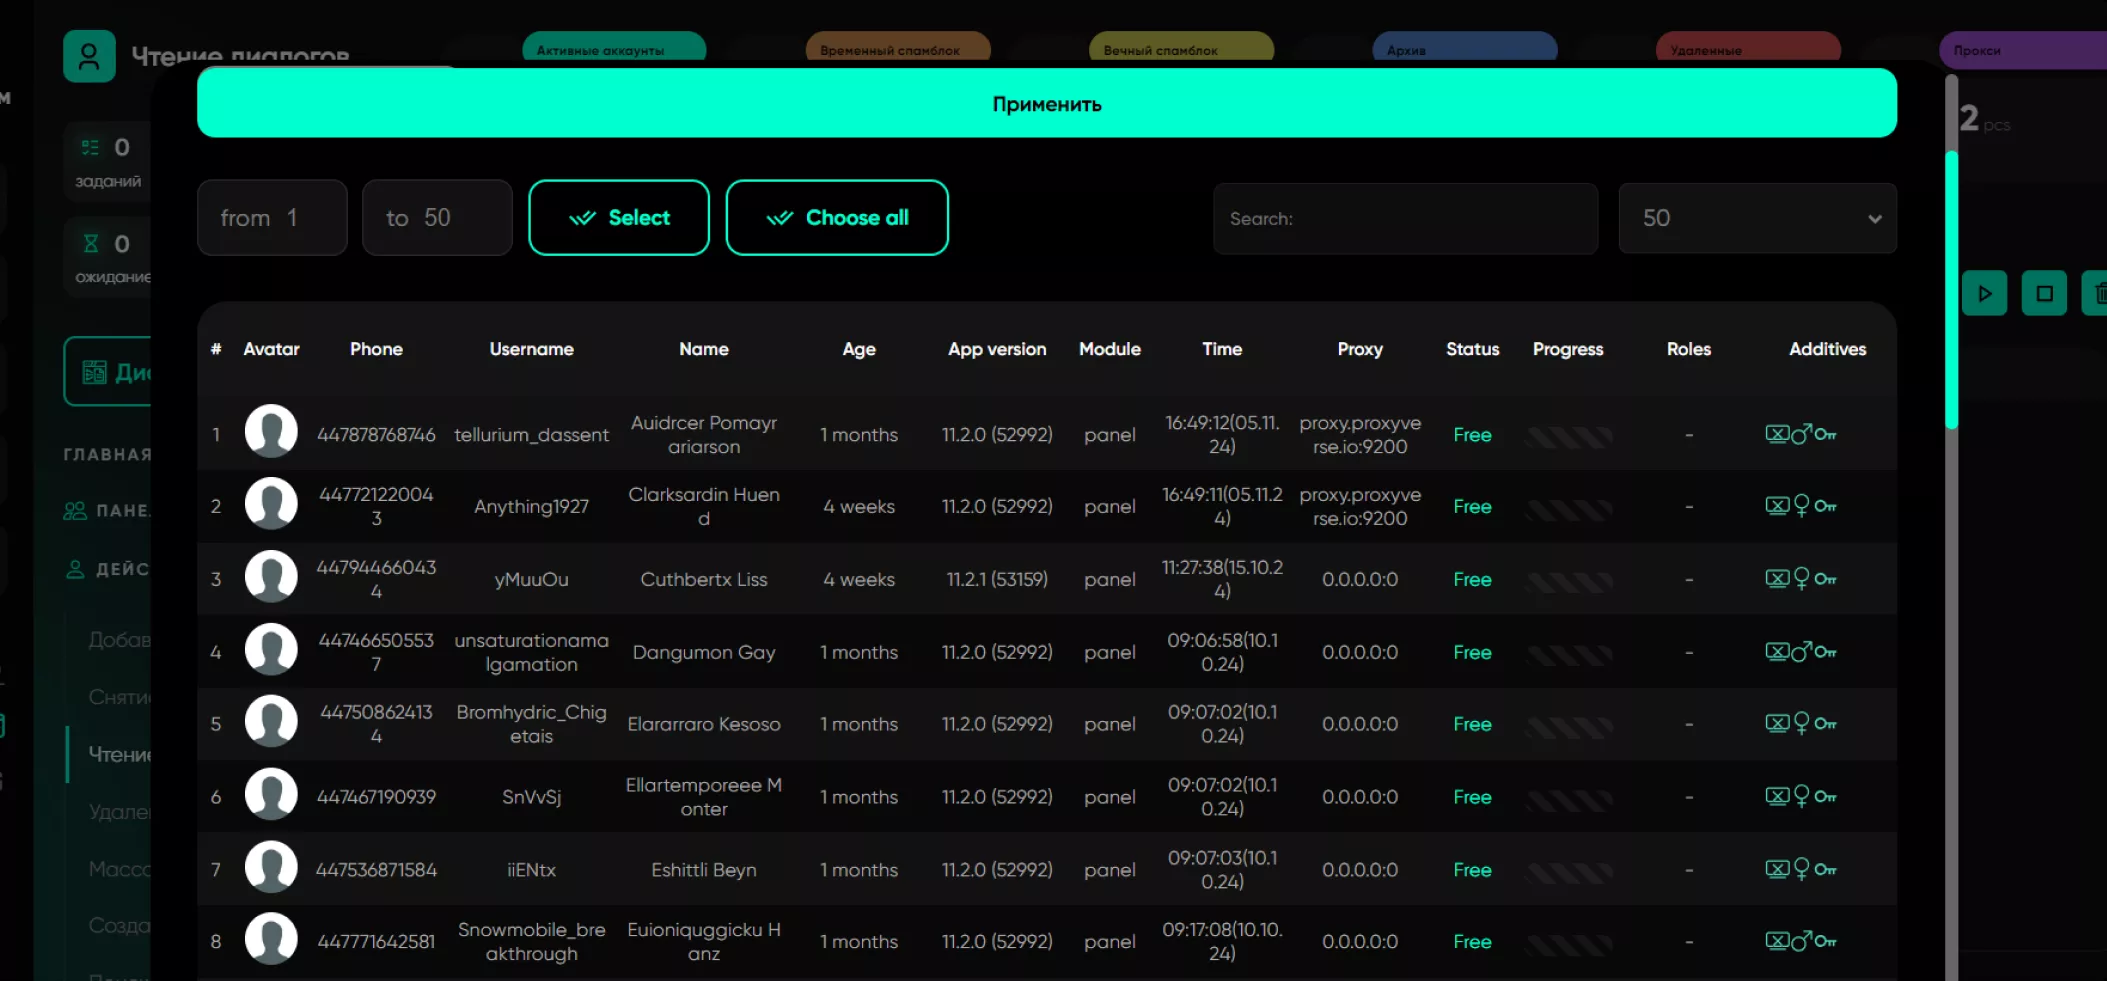The width and height of the screenshot is (2107, 981).
Task: Click phone number 447536871584
Action: point(376,870)
